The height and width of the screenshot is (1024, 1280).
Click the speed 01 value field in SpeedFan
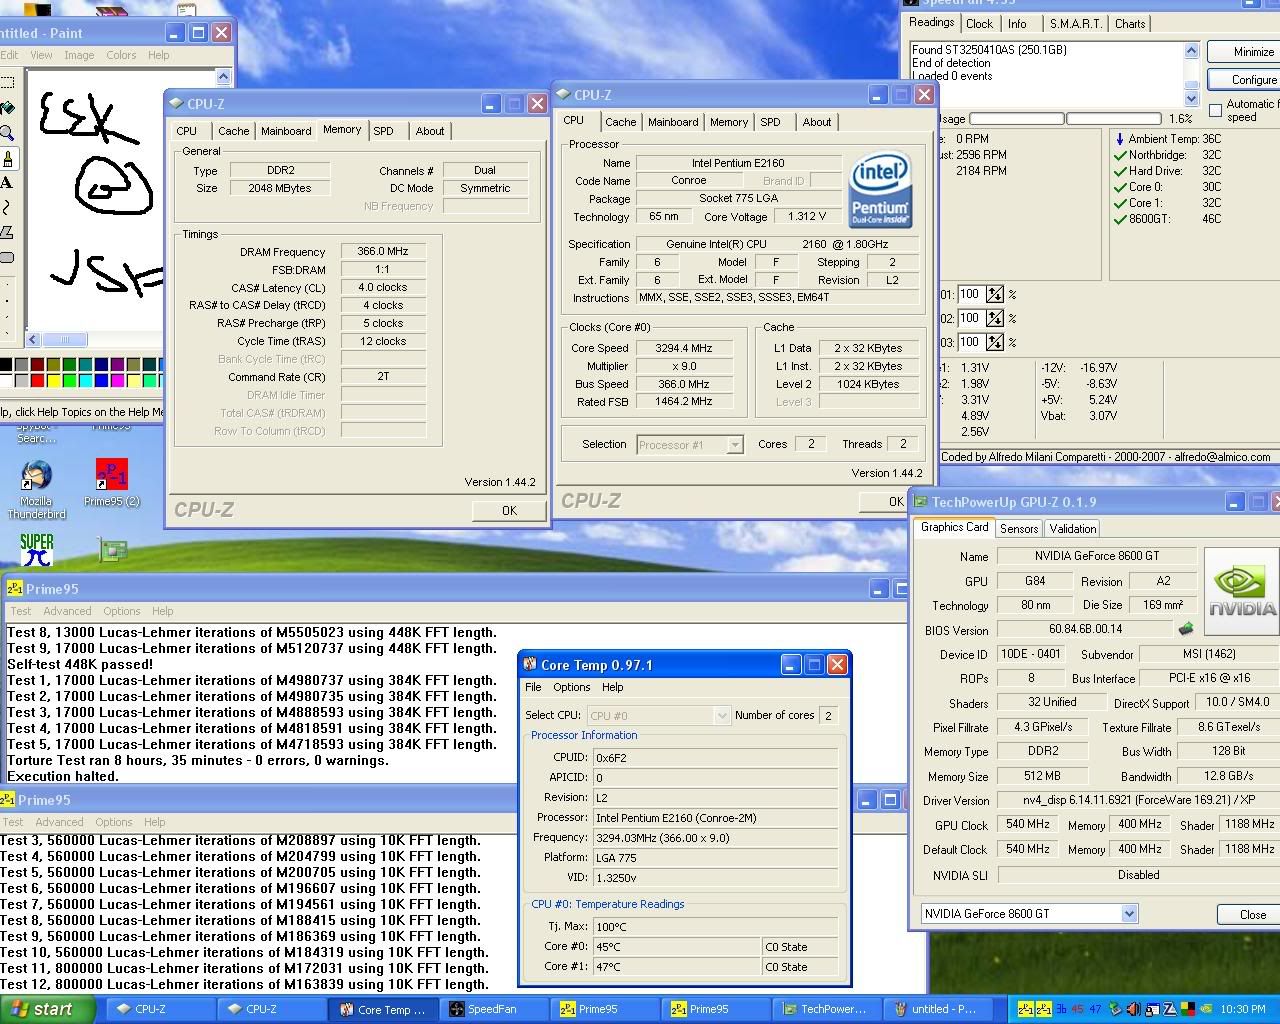click(969, 294)
